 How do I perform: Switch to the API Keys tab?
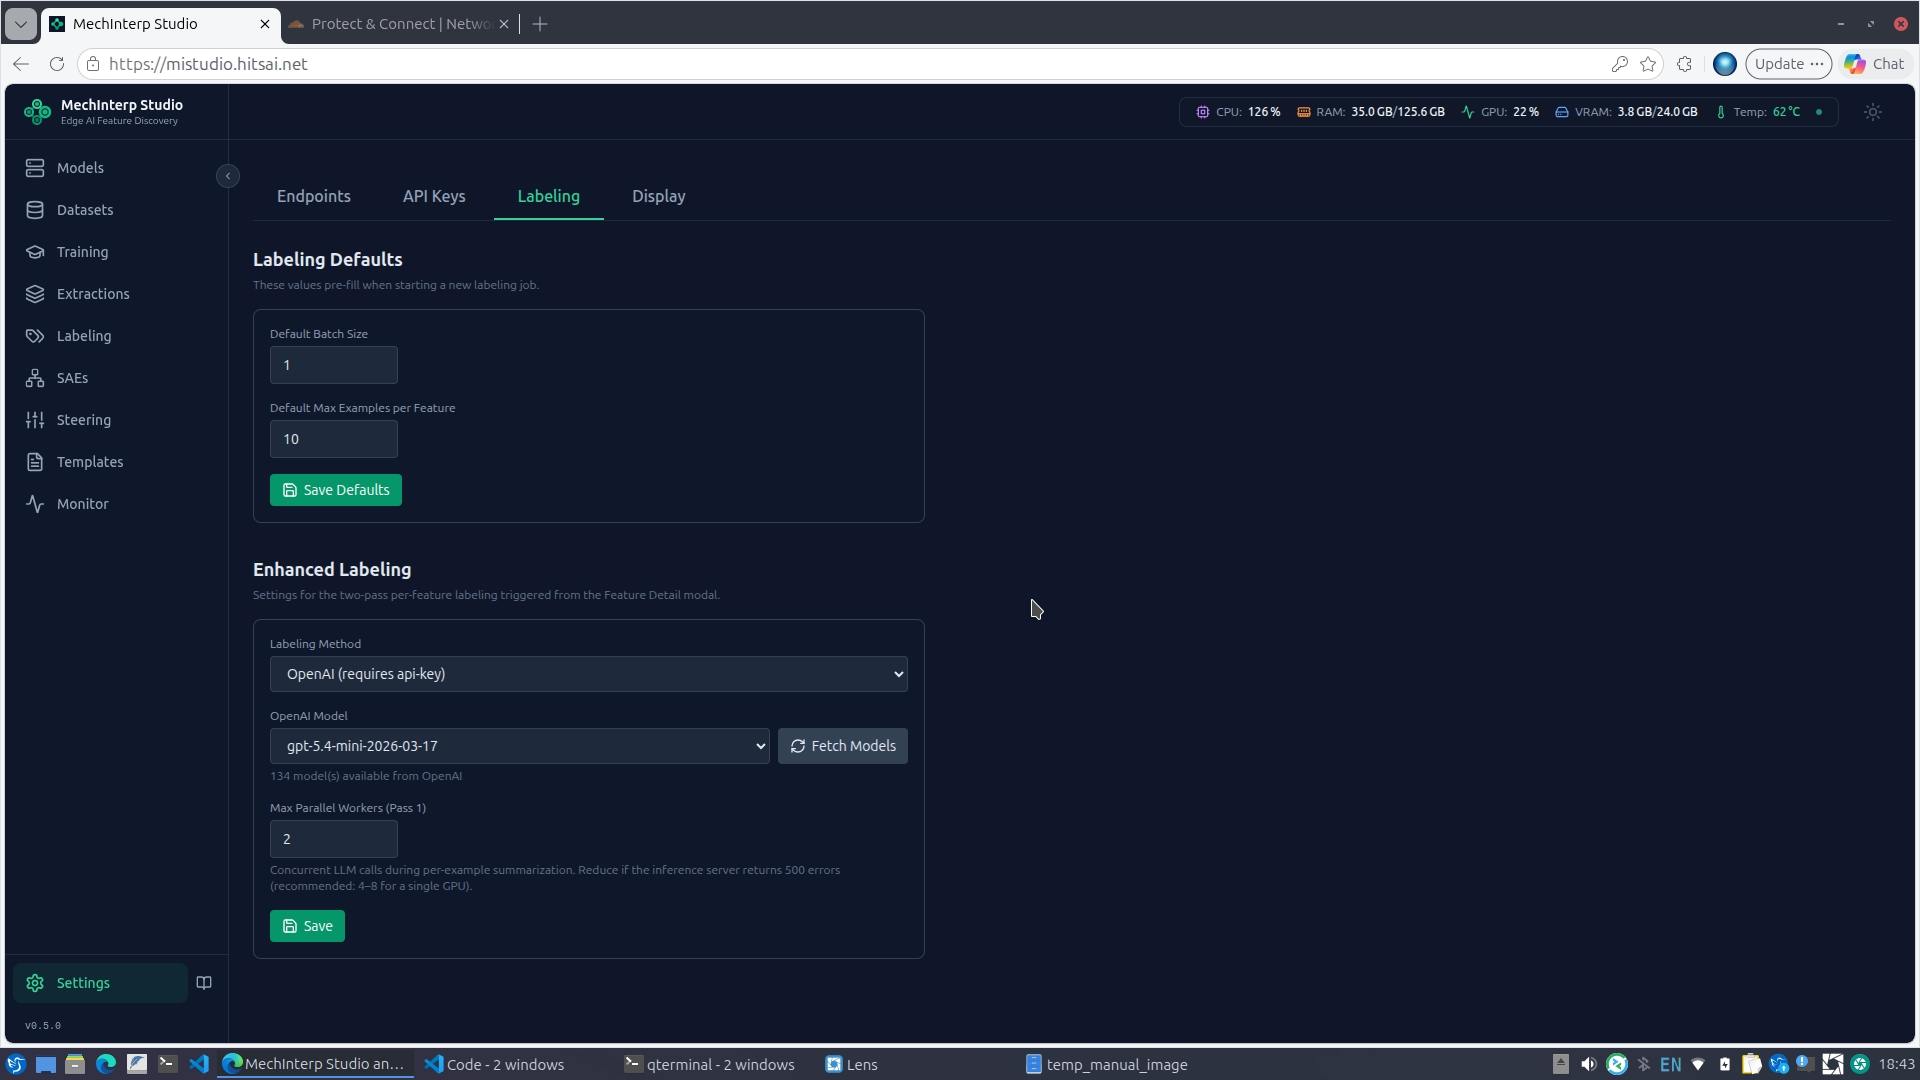pos(434,196)
